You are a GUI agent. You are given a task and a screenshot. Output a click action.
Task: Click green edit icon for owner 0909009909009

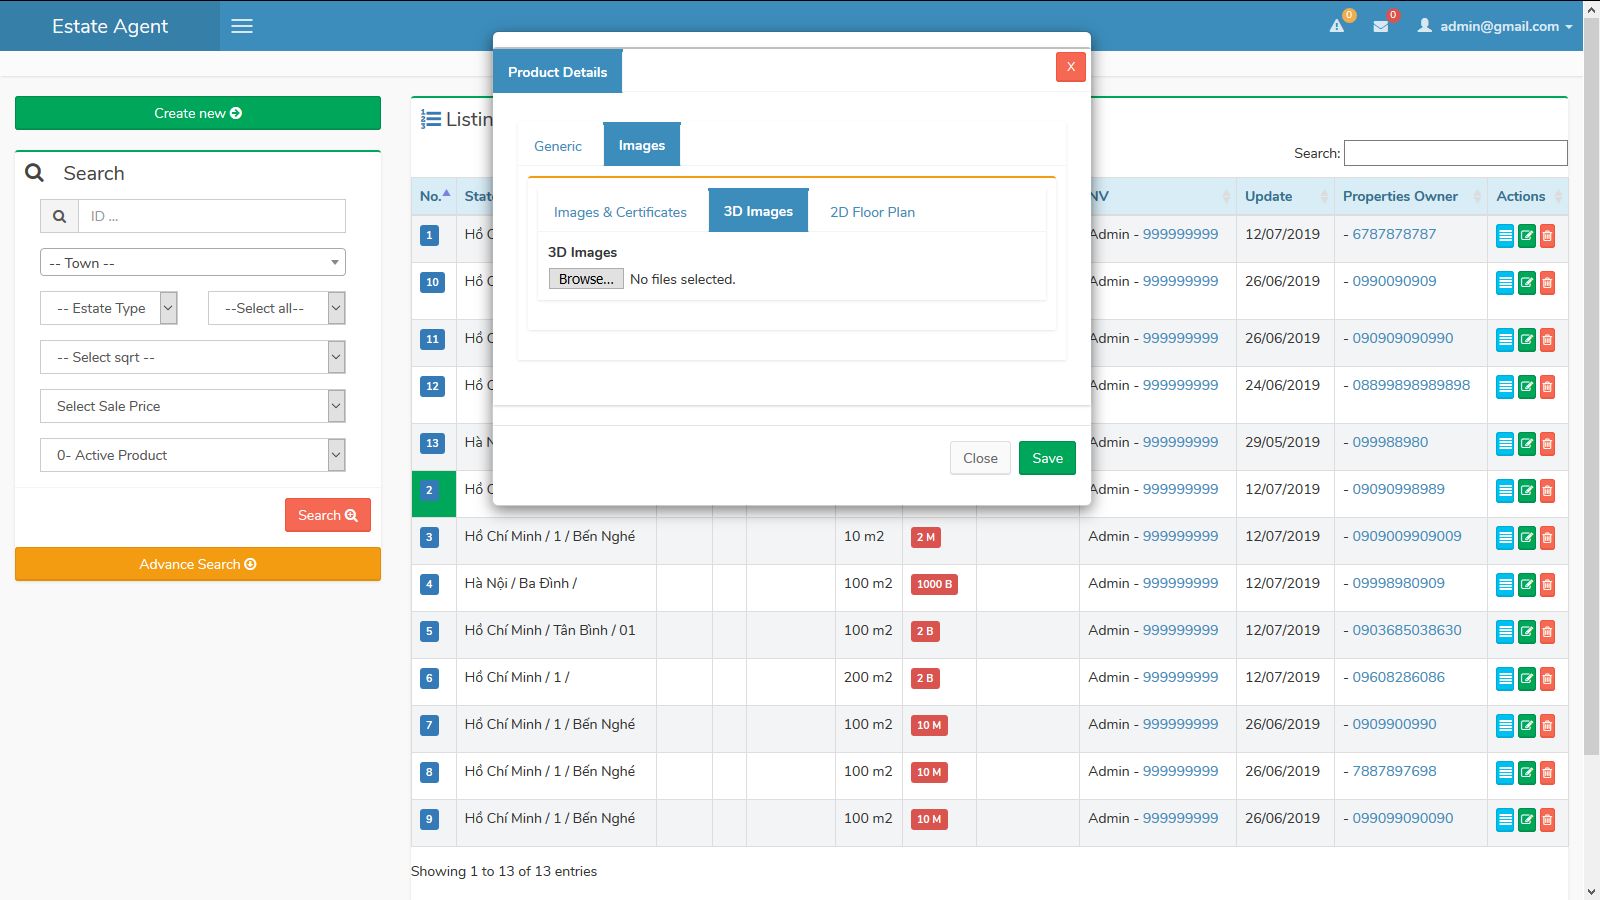(x=1526, y=538)
